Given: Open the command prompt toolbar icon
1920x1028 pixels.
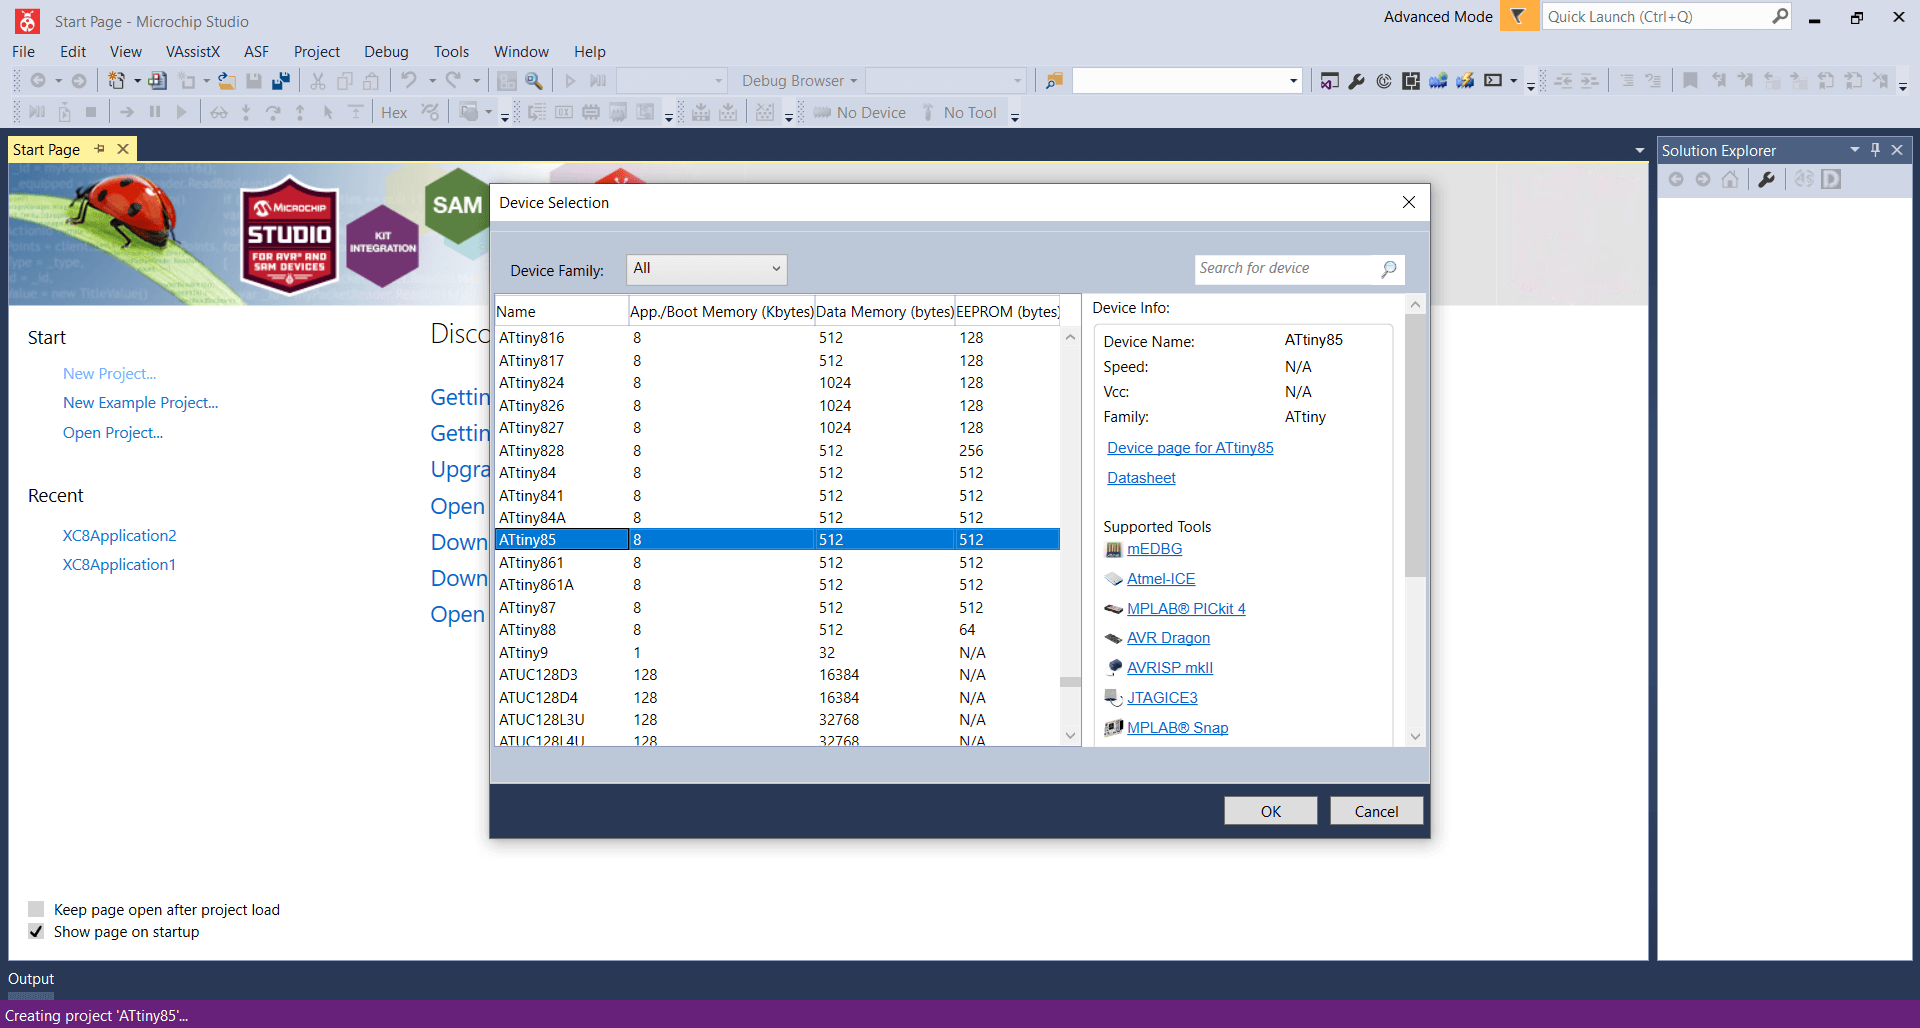Looking at the screenshot, I should [1493, 81].
